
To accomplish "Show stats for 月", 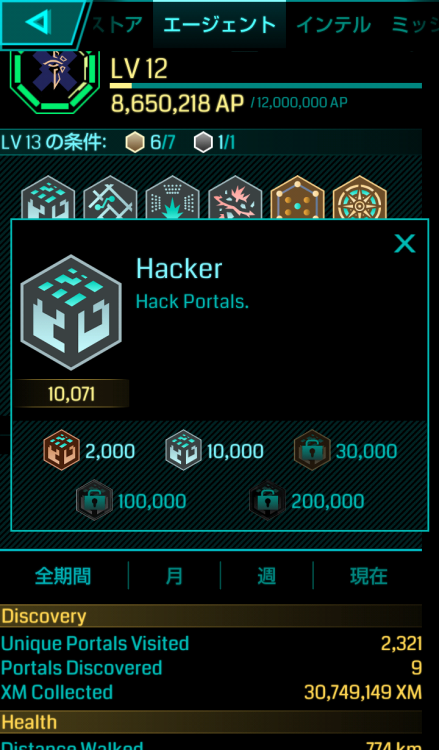I will (x=174, y=576).
